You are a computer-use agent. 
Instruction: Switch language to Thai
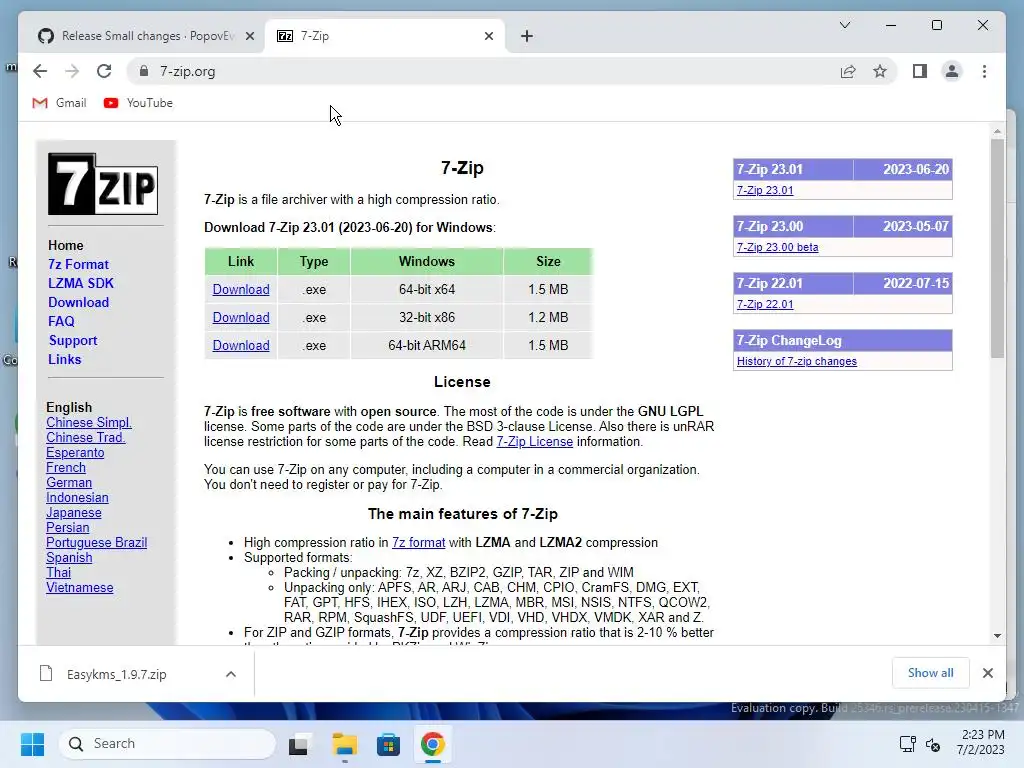[58, 573]
